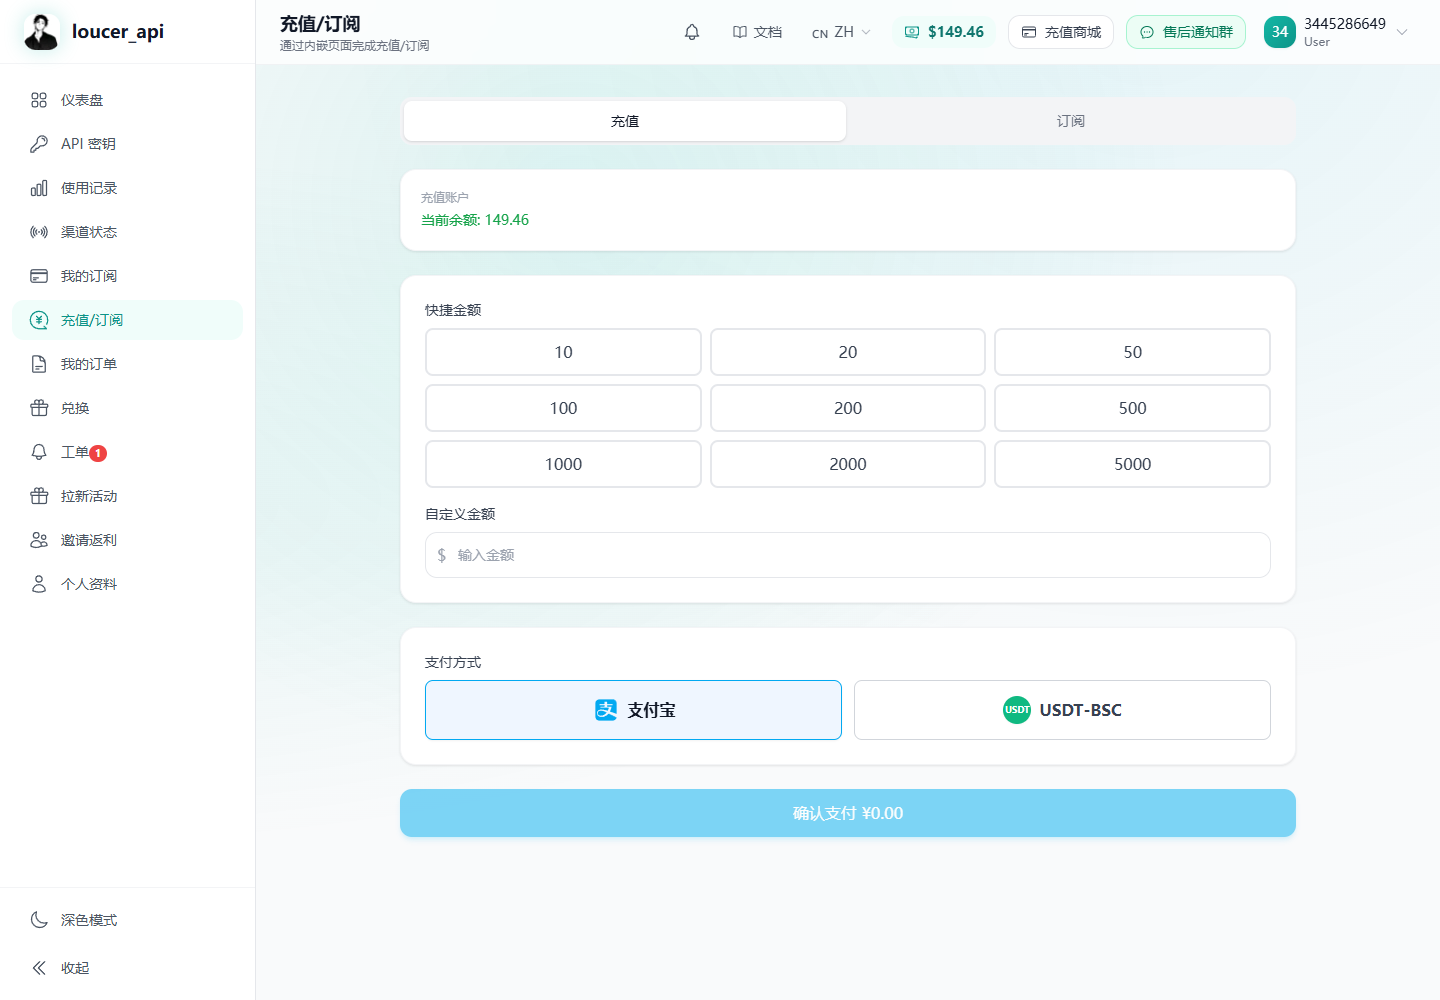Focus the 输入金额 custom amount field
Viewport: 1440px width, 1000px height.
coord(848,555)
